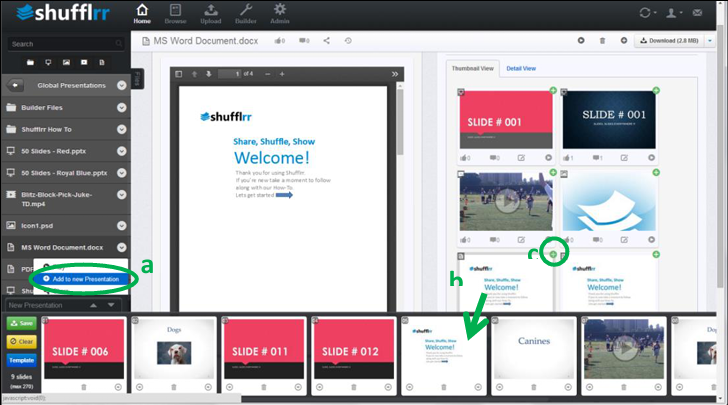728x405 pixels.
Task: Click the page number field in viewer
Action: click(x=230, y=74)
